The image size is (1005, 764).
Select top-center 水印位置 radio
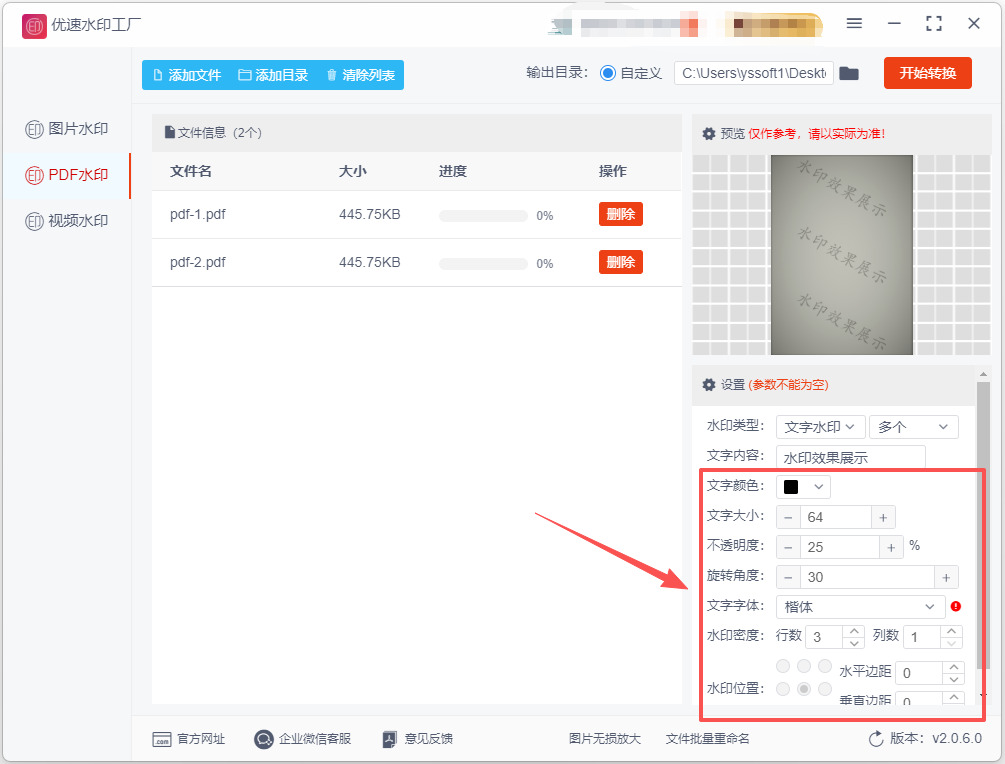coord(804,666)
